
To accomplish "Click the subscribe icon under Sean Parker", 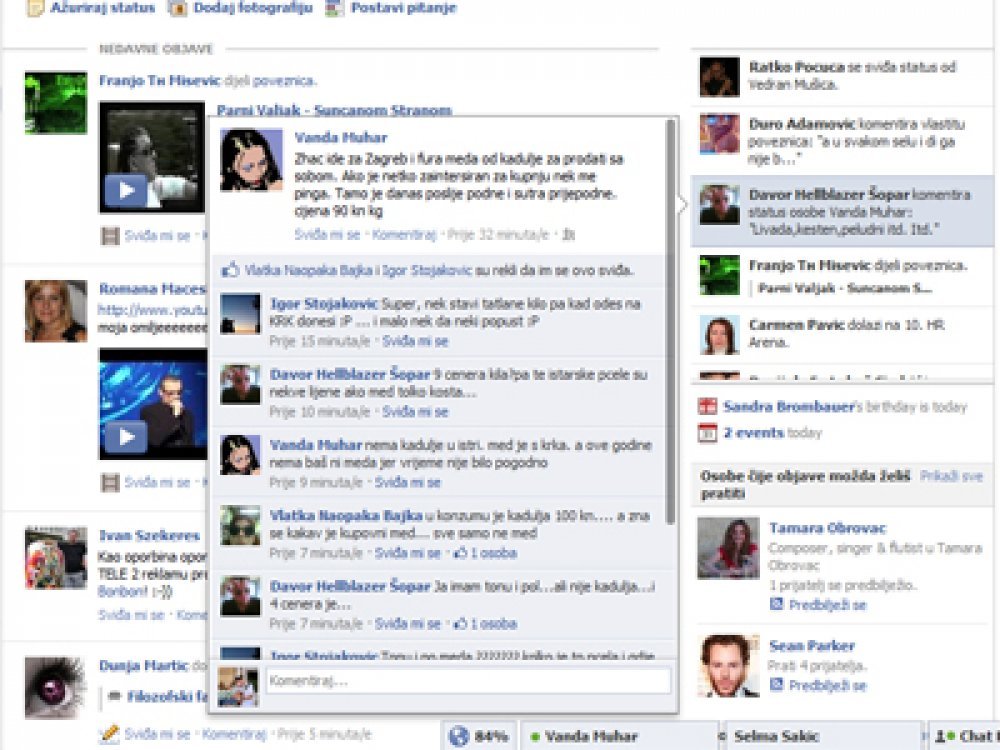I will tap(776, 685).
